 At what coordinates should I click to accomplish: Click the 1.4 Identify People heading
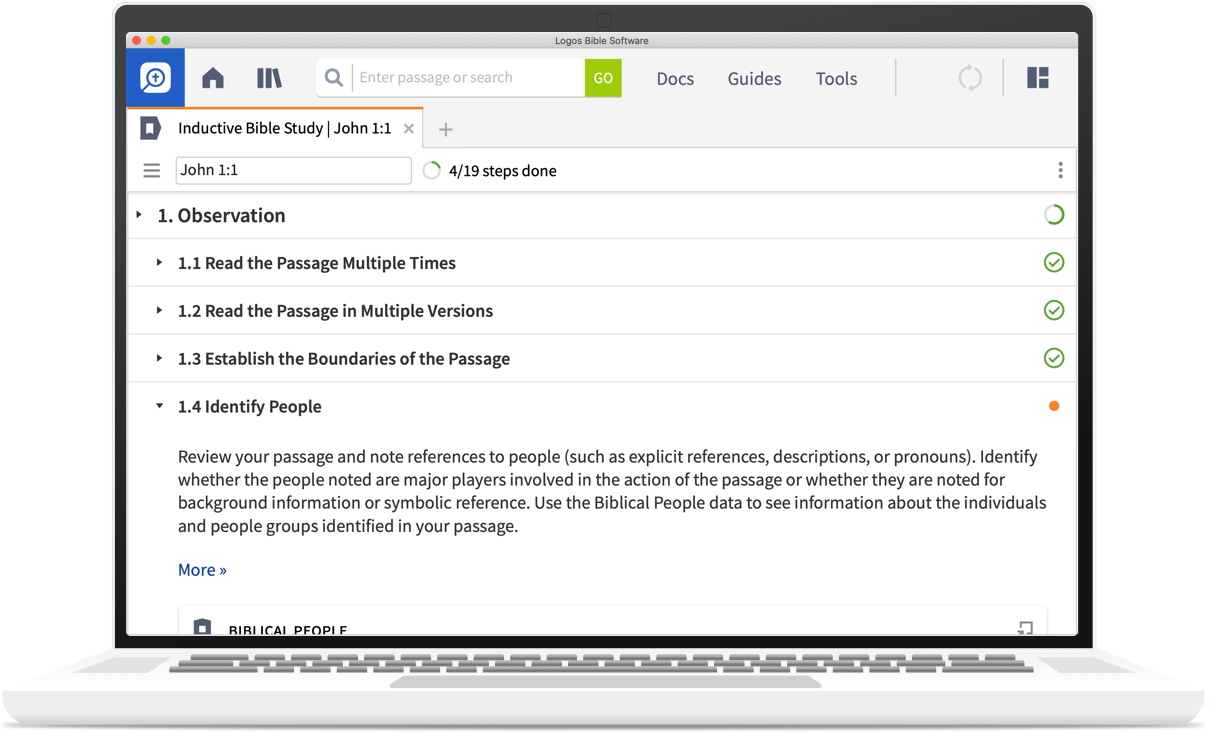point(249,406)
